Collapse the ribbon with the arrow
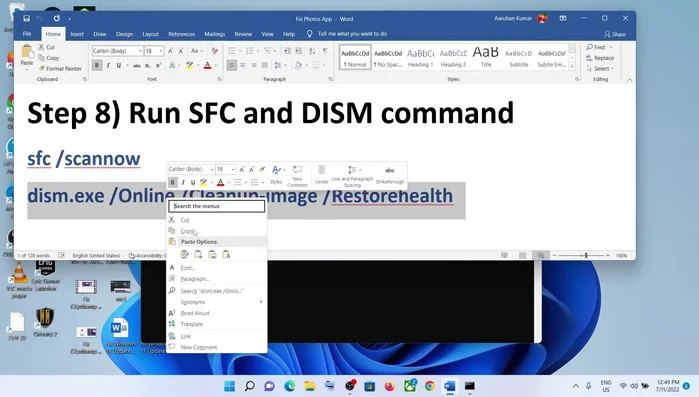699x397 pixels. [x=629, y=79]
